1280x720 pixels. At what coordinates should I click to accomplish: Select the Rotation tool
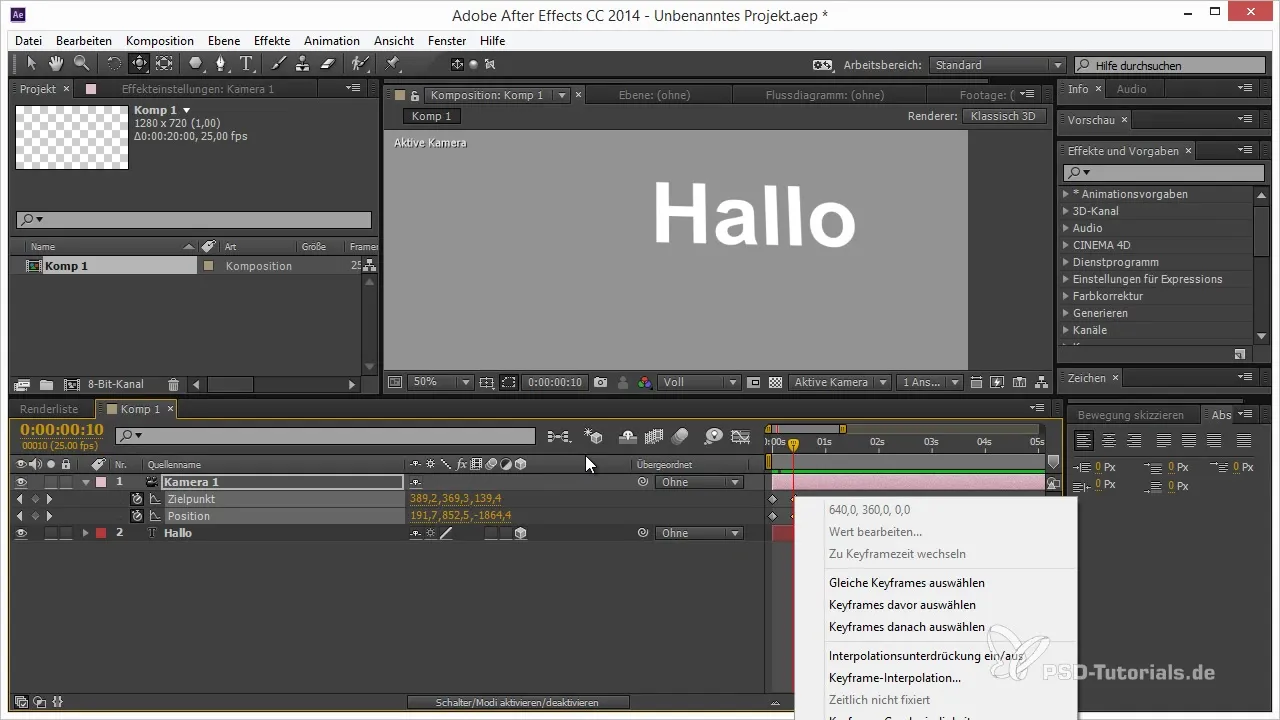tap(113, 63)
